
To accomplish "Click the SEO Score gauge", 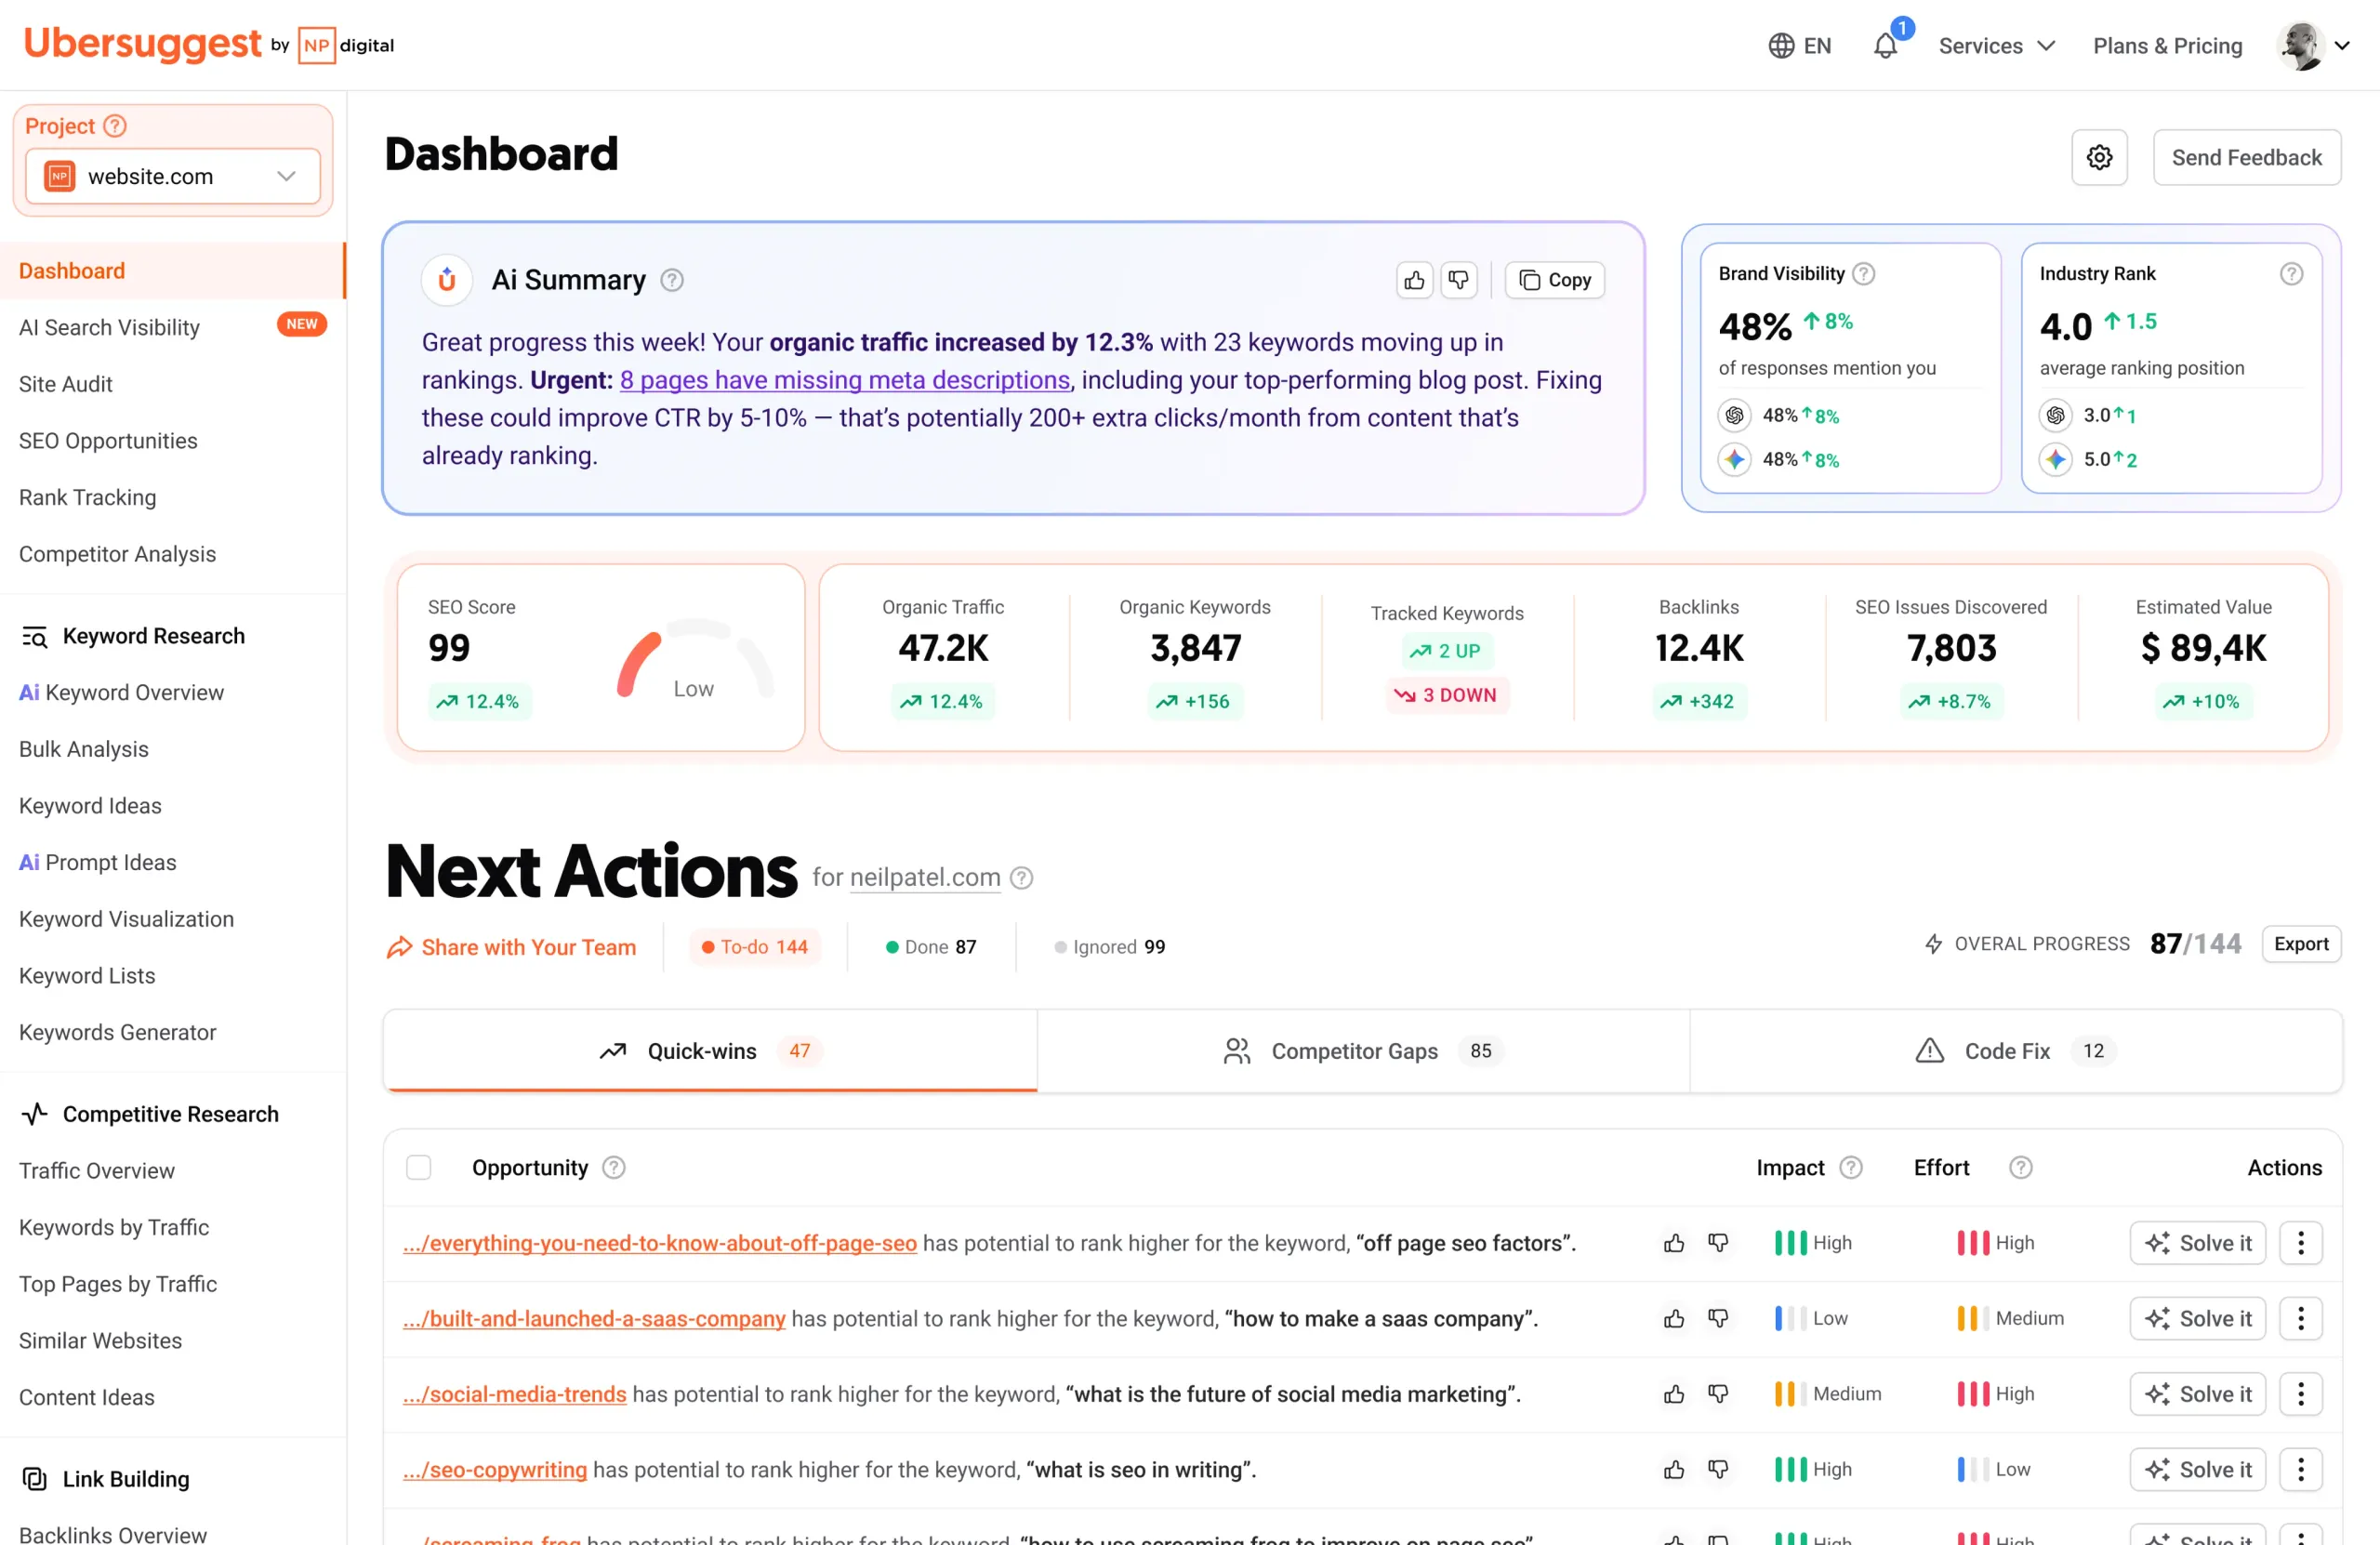I will point(695,660).
